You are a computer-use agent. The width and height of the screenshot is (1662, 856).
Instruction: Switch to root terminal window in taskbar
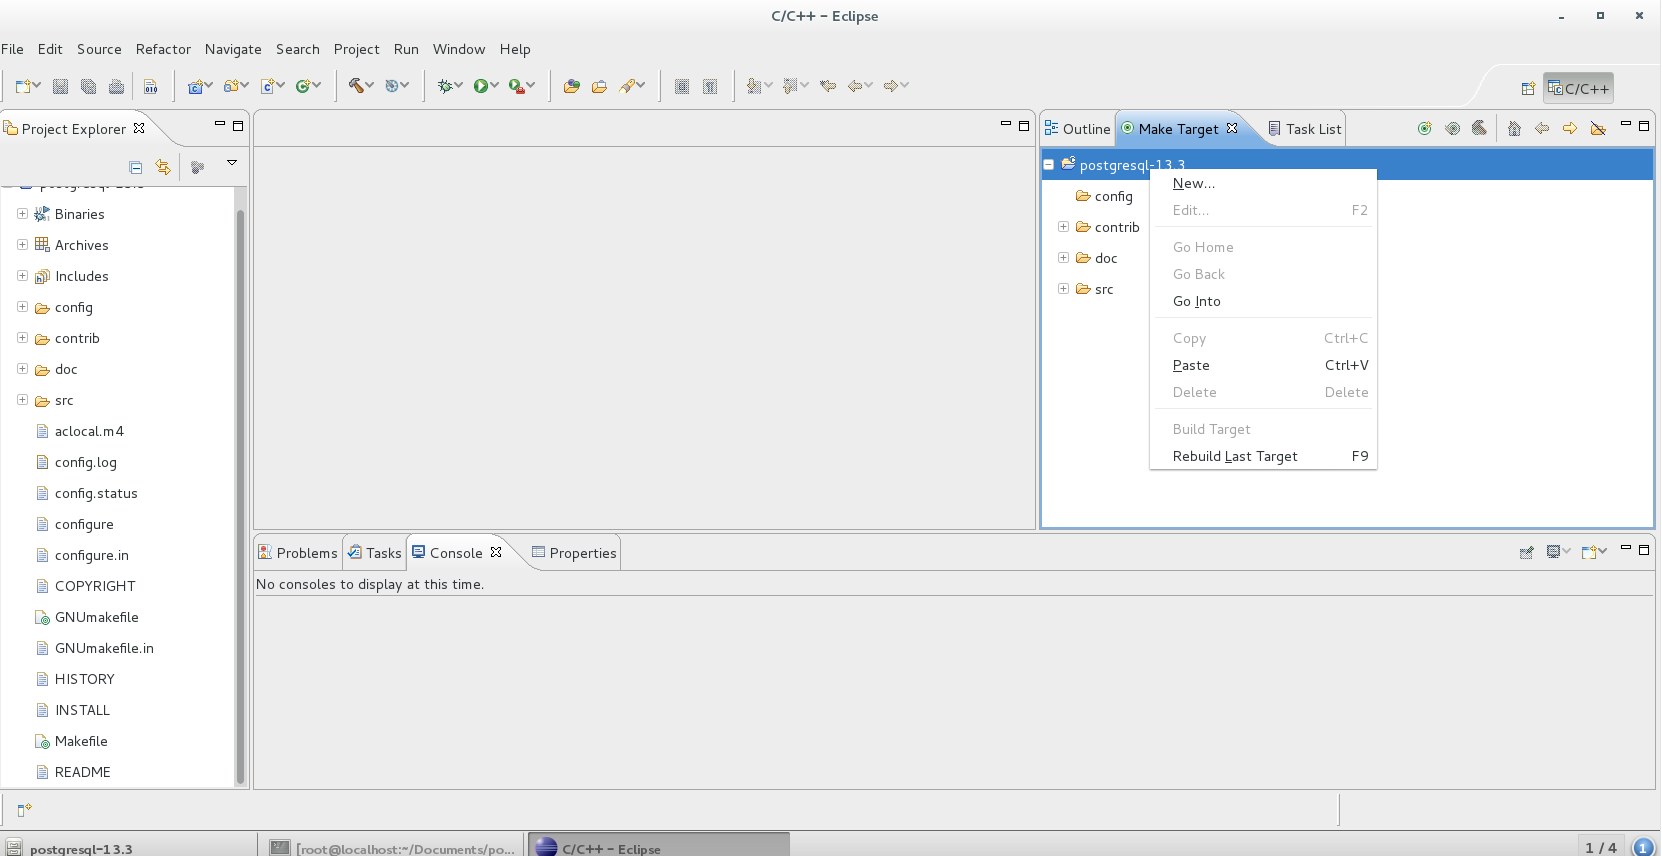[393, 848]
